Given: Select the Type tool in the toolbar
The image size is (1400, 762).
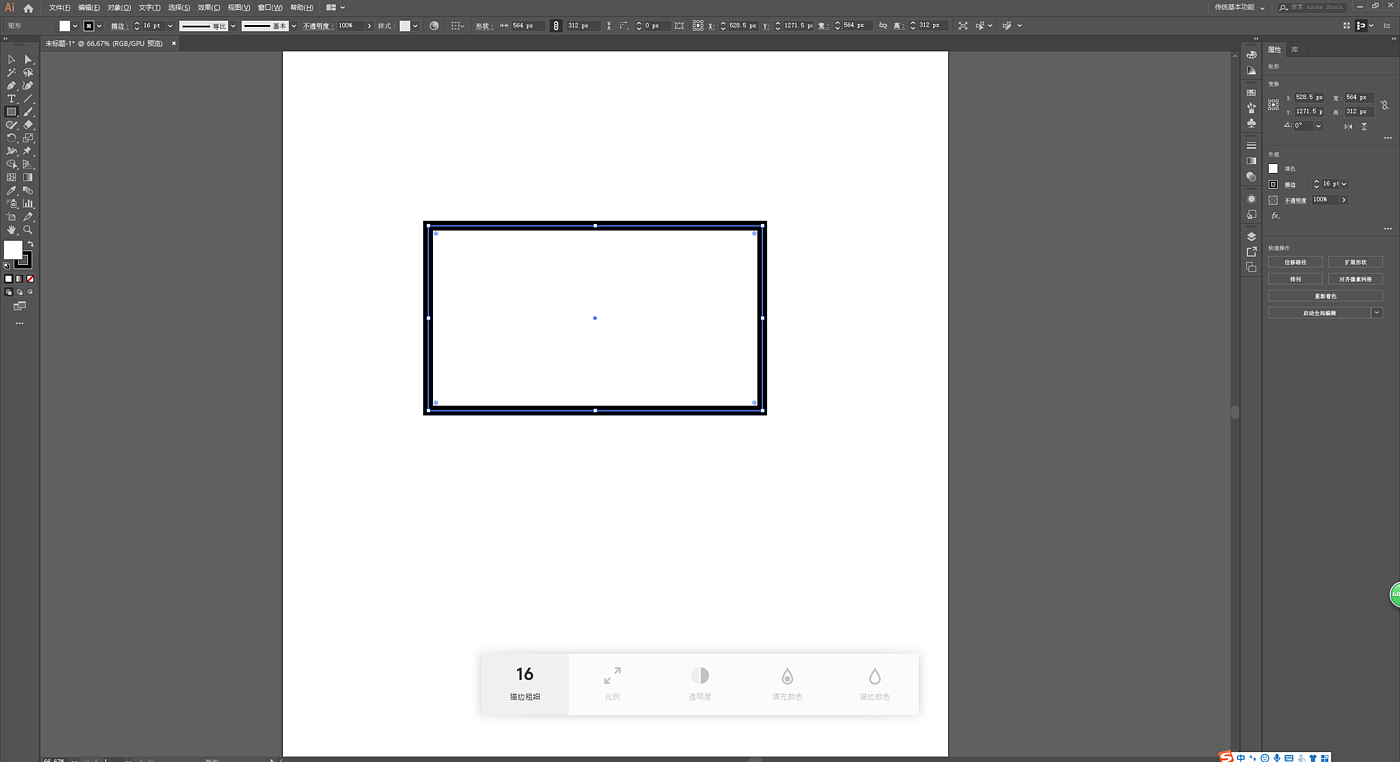Looking at the screenshot, I should pos(11,99).
